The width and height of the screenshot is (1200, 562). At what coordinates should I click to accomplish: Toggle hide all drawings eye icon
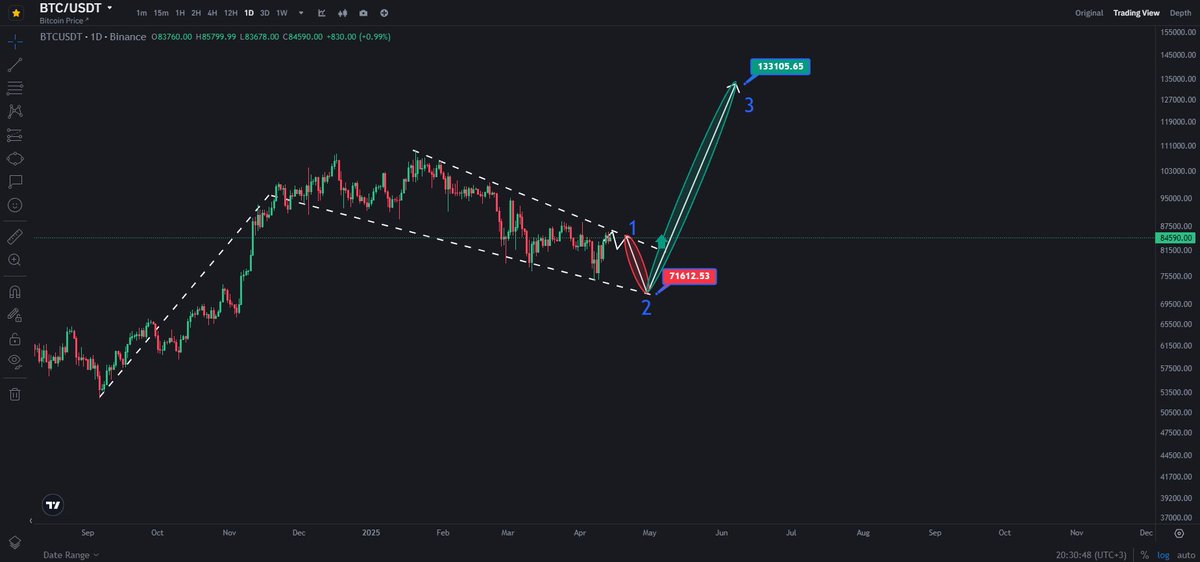pyautogui.click(x=15, y=361)
